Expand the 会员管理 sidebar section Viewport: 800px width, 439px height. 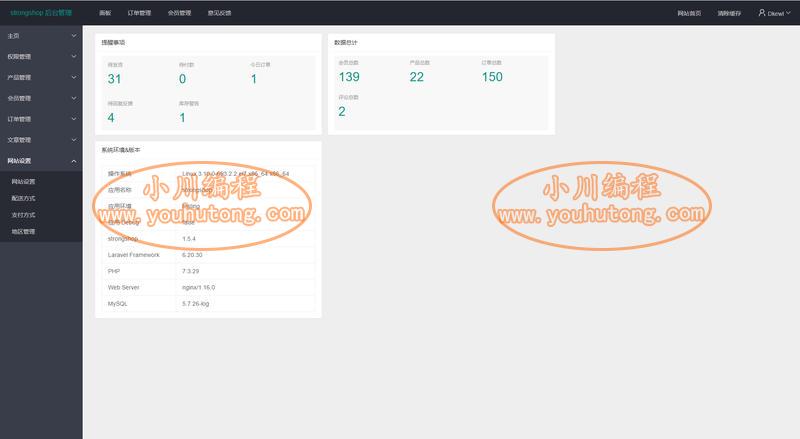pyautogui.click(x=41, y=98)
